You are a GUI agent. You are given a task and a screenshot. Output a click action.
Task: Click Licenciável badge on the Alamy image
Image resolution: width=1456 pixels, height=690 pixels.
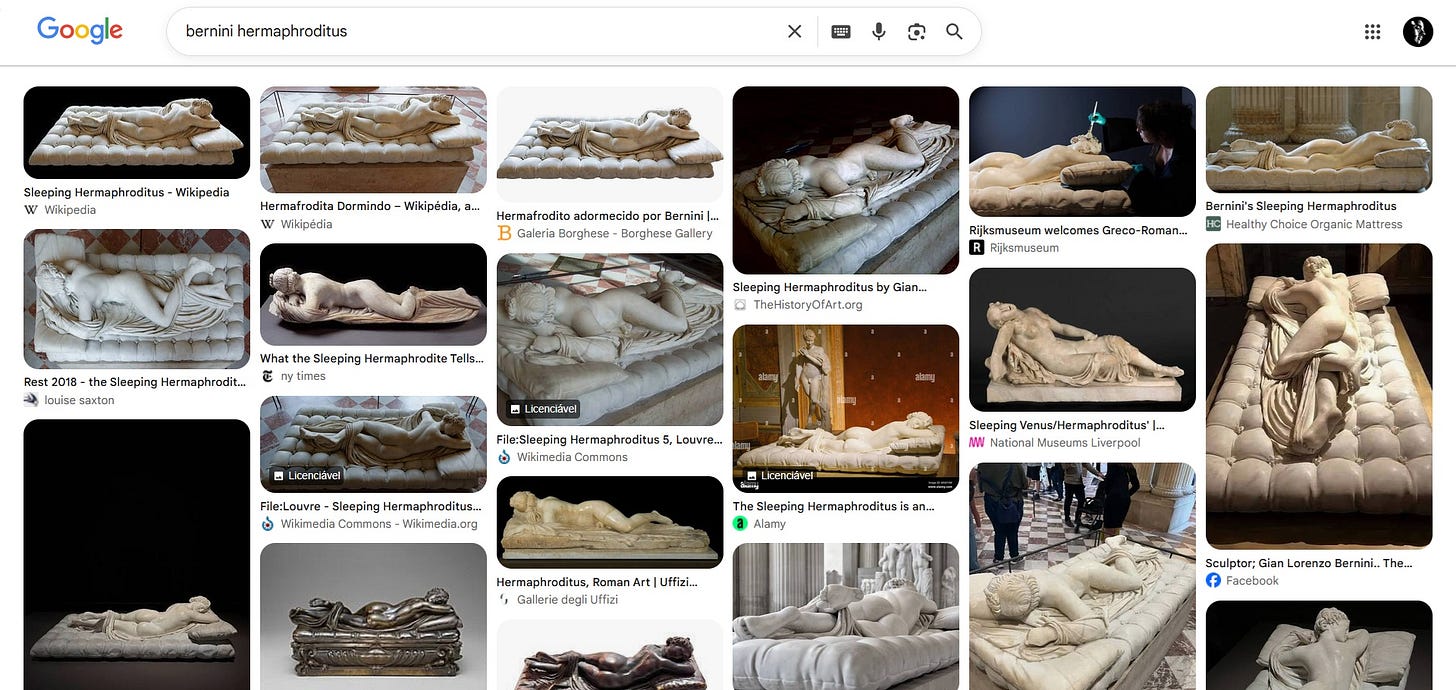781,476
